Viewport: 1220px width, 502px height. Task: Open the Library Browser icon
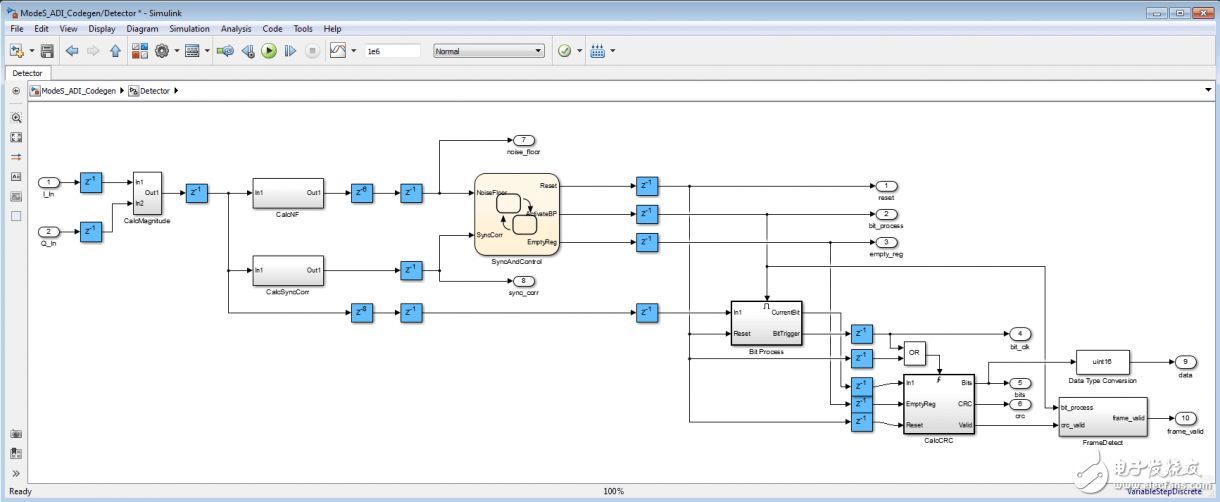139,51
